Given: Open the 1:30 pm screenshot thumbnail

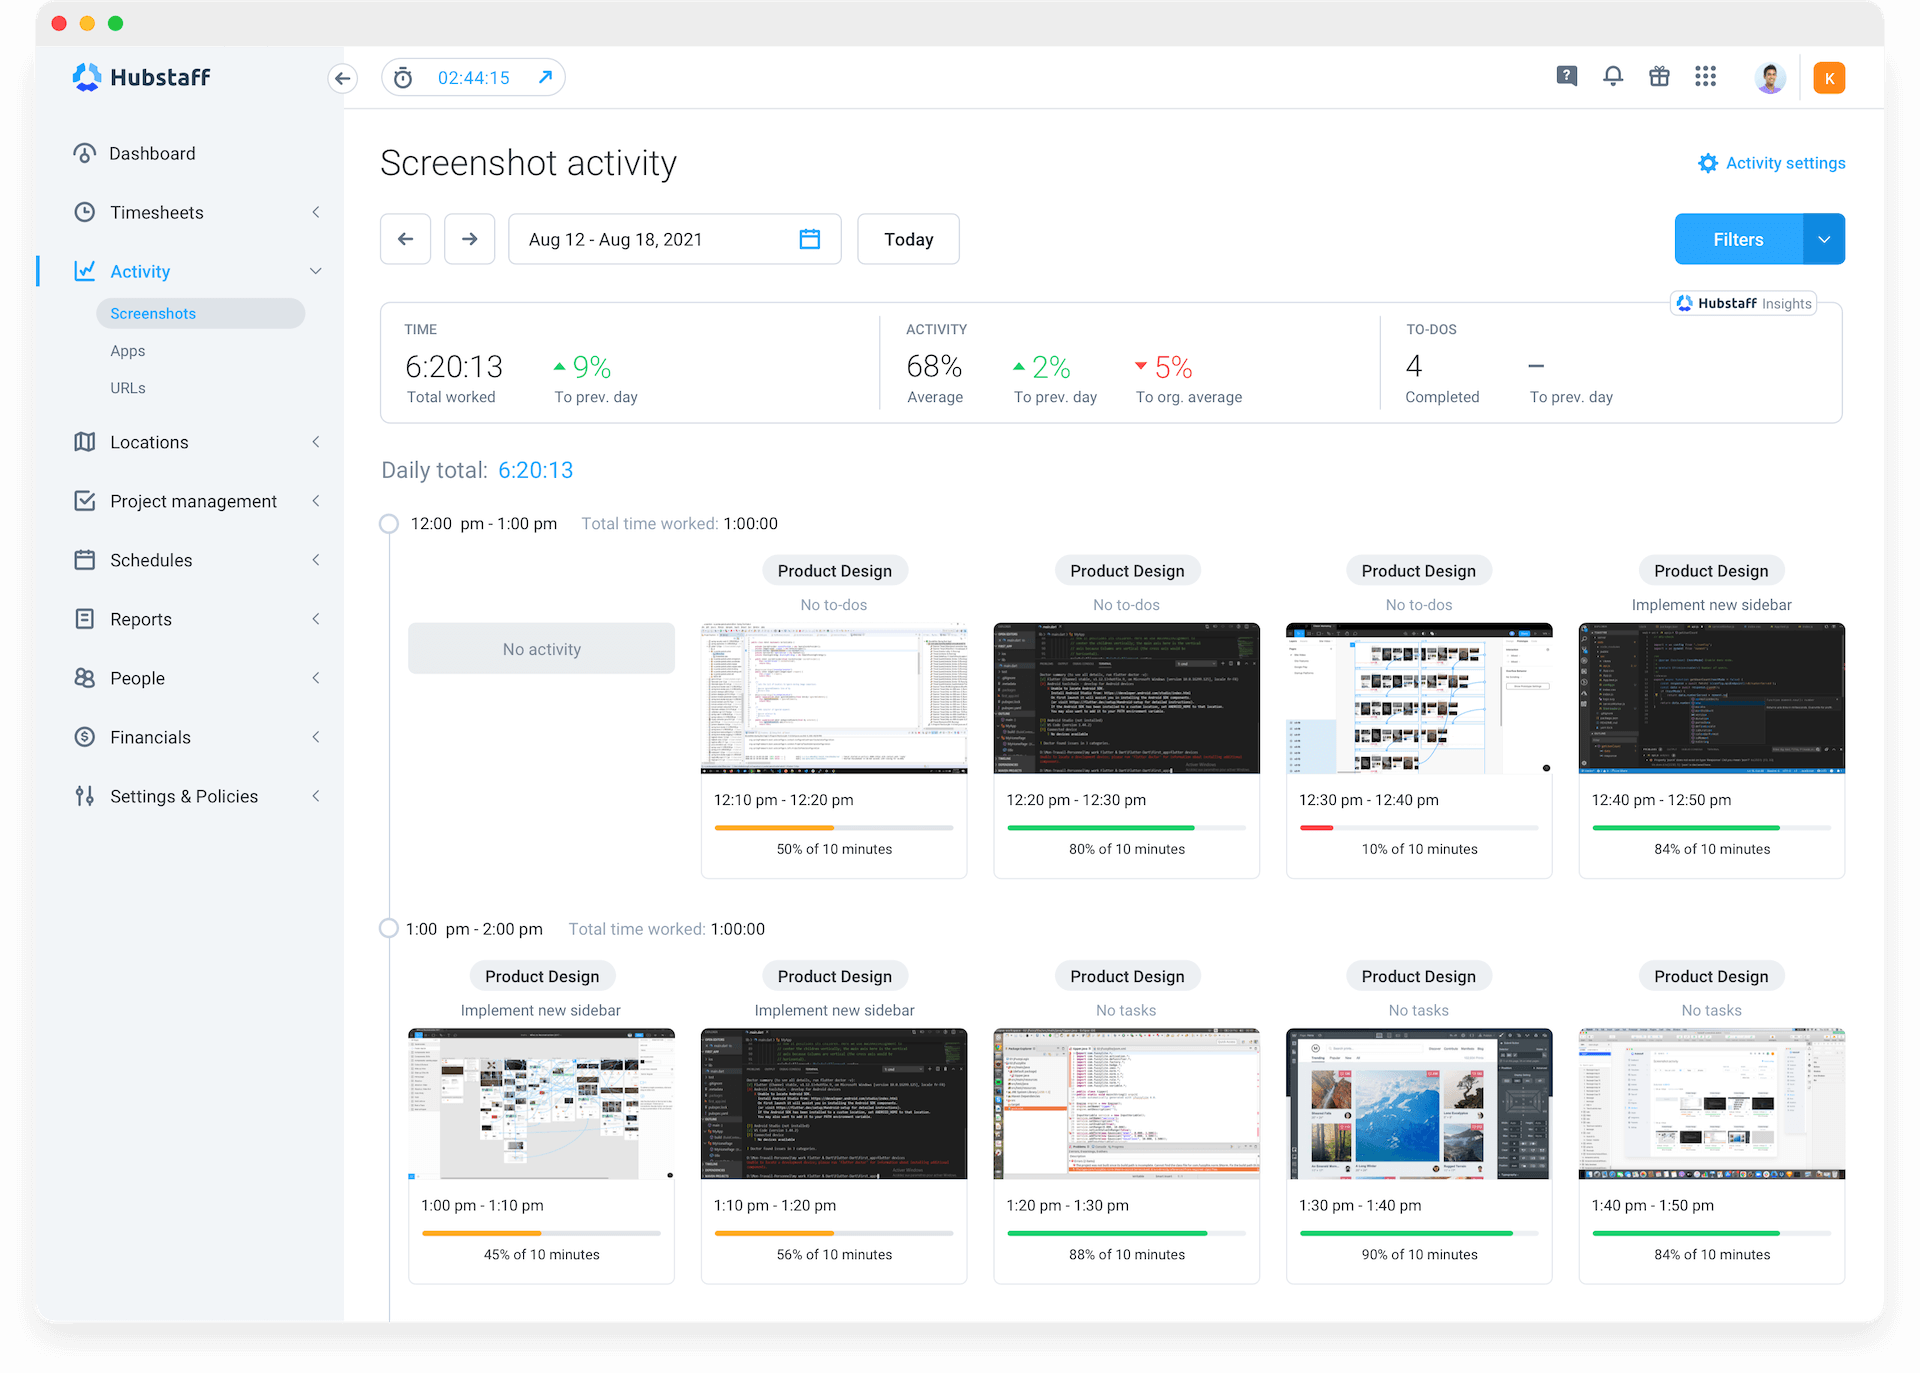Looking at the screenshot, I should click(1418, 1103).
